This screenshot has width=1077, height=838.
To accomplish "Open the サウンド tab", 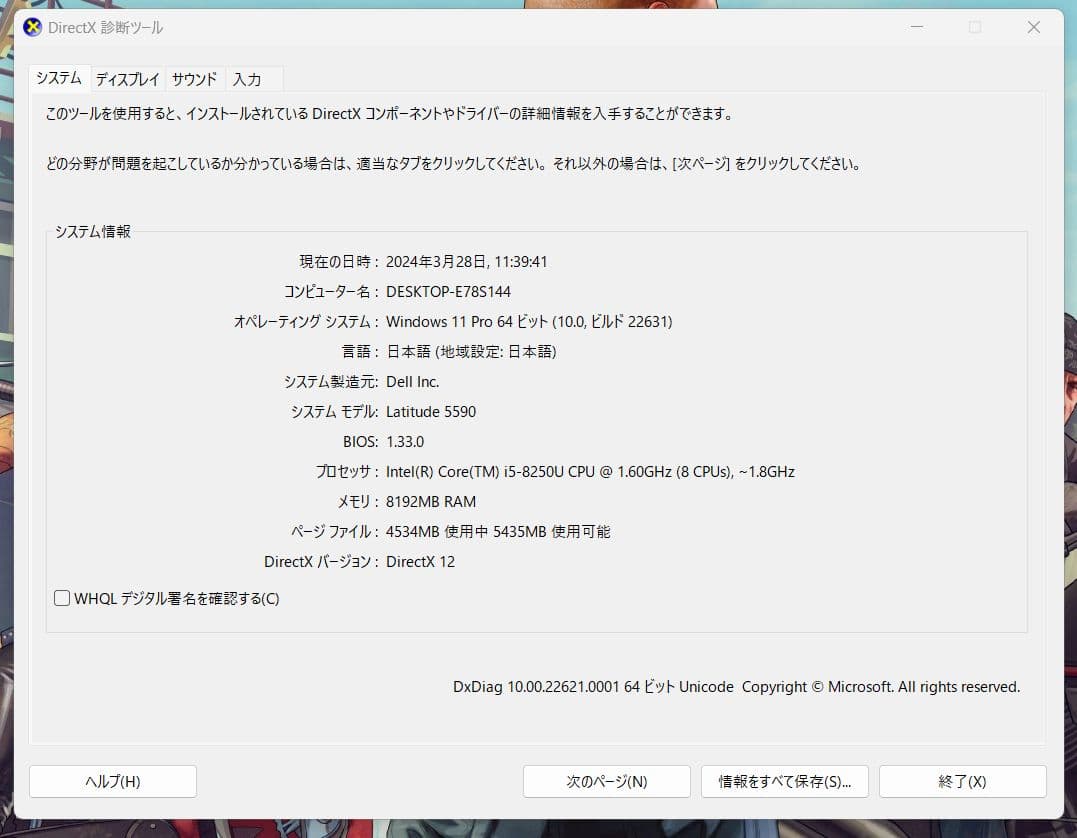I will click(x=193, y=78).
